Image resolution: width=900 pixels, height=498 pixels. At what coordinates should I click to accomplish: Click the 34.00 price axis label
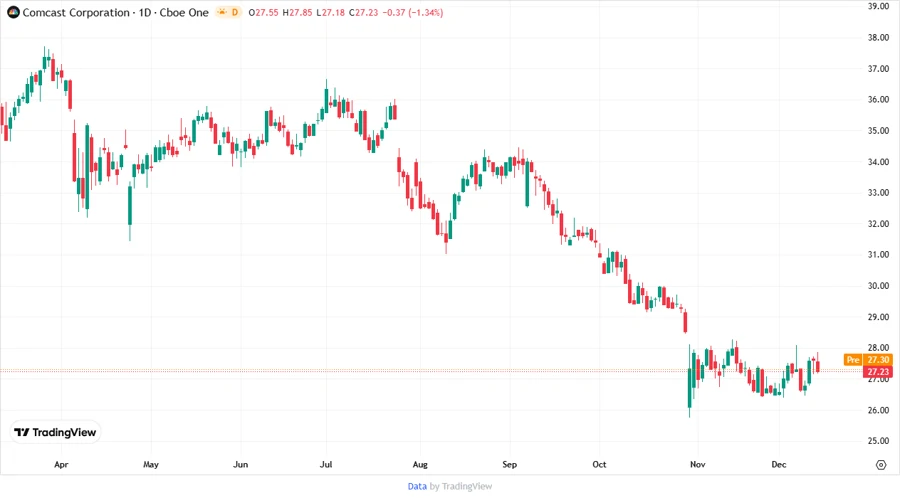point(878,162)
